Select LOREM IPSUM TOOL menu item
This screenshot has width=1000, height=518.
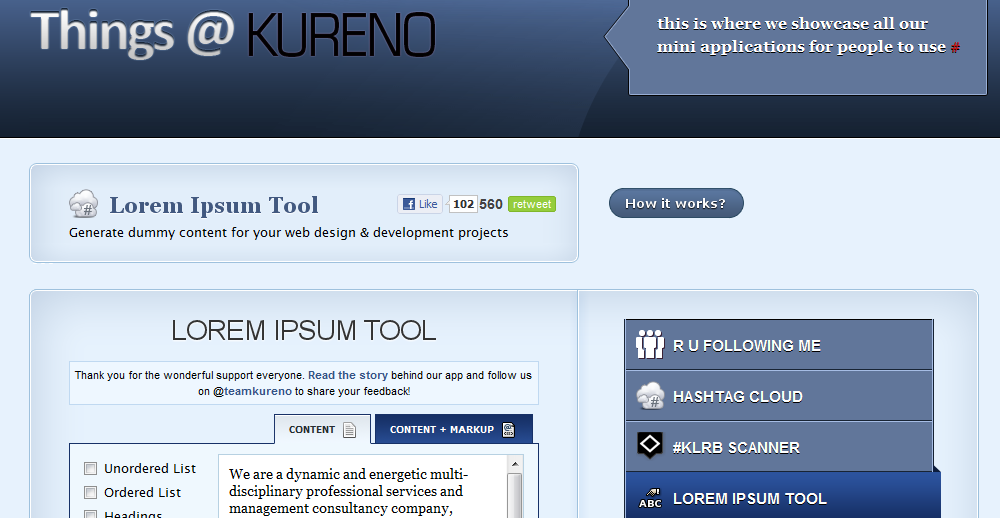click(783, 496)
